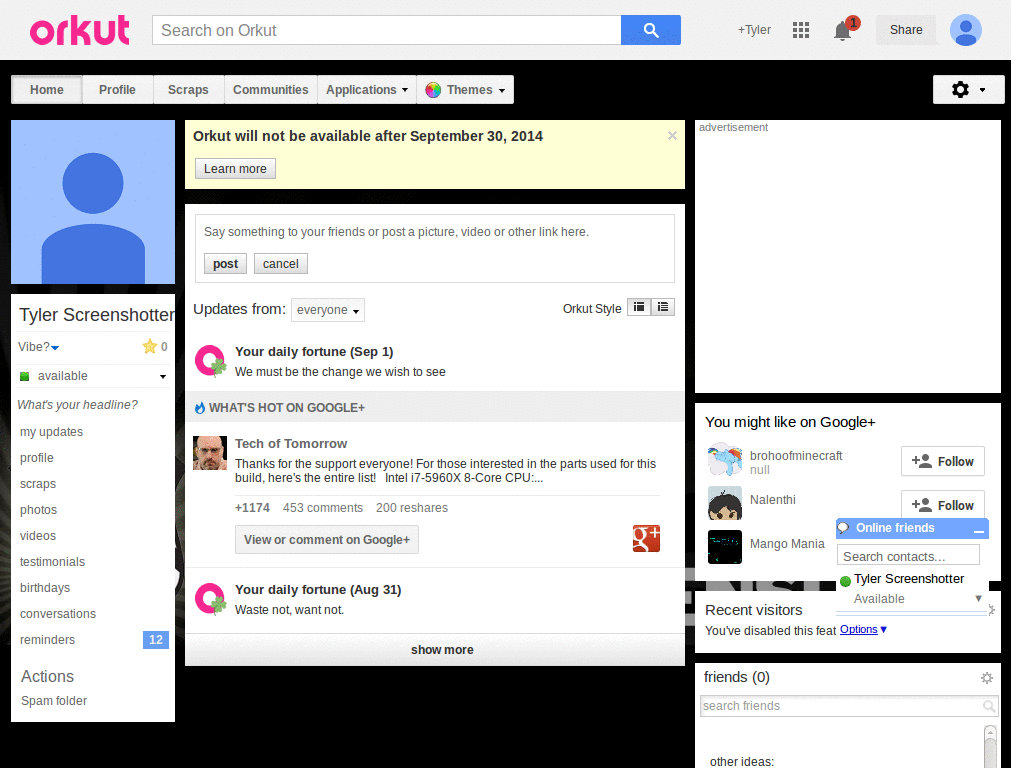Click 453 comments count
Viewport: 1024px width, 768px height.
tap(323, 508)
